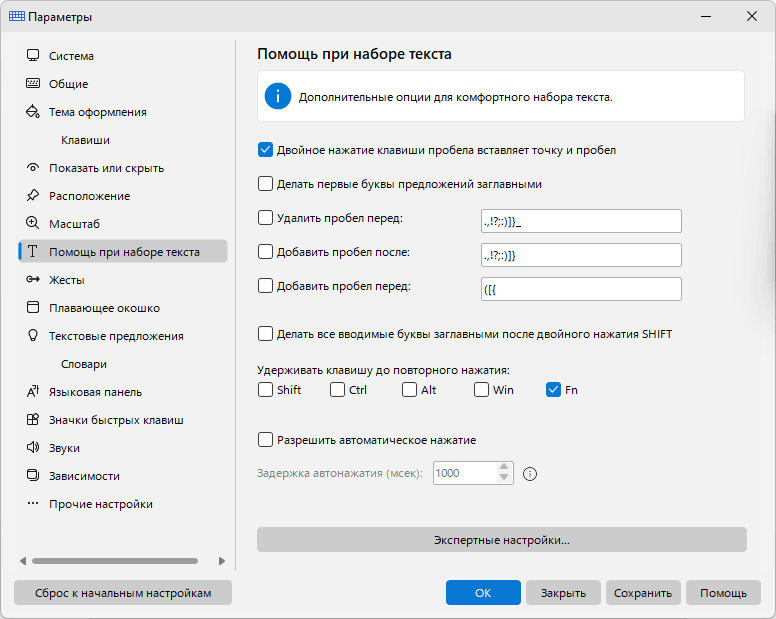Click the Экспертные настройки button
776x619 pixels.
point(502,540)
